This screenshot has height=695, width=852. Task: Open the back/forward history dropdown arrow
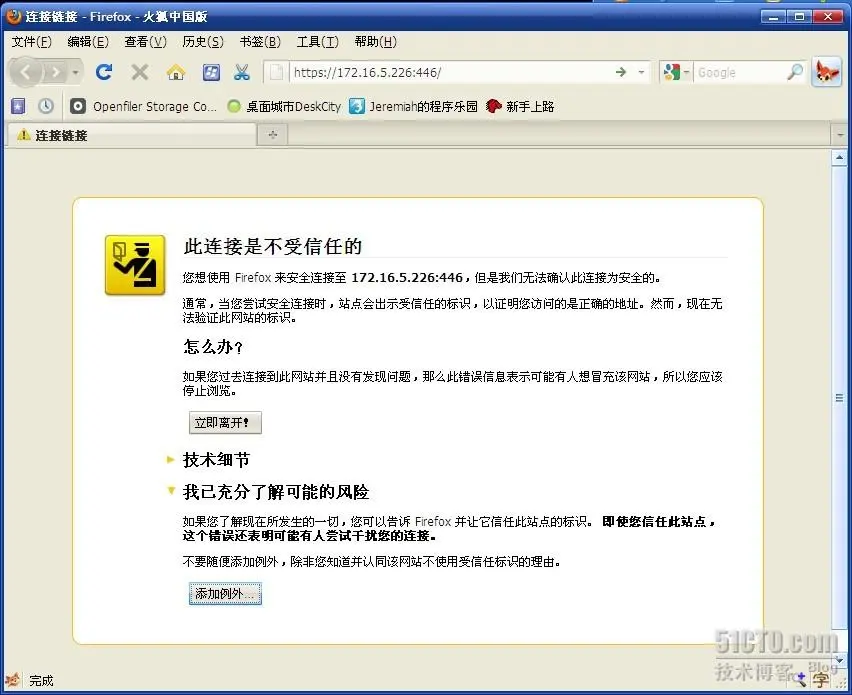(76, 72)
